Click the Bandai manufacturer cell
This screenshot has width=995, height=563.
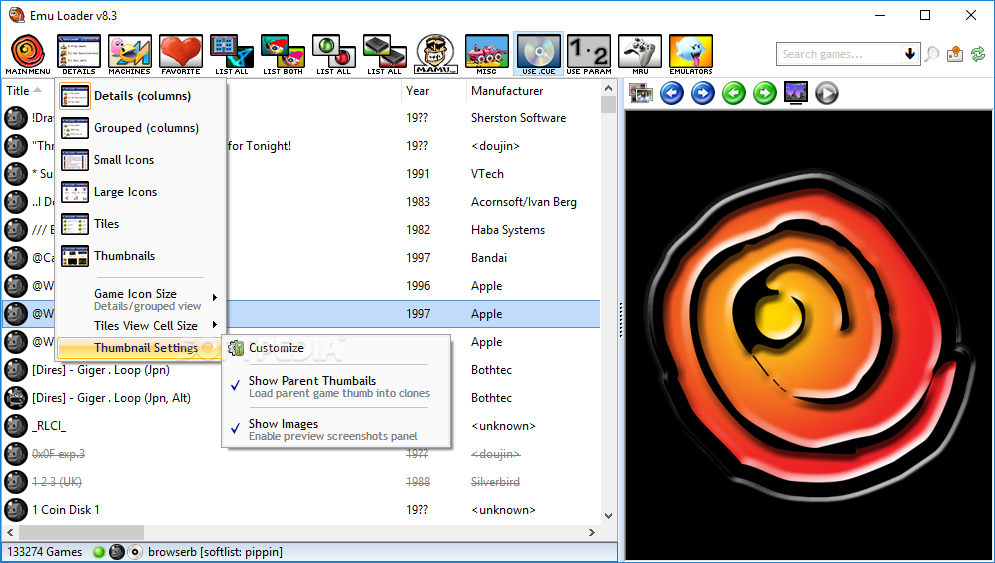tap(489, 258)
